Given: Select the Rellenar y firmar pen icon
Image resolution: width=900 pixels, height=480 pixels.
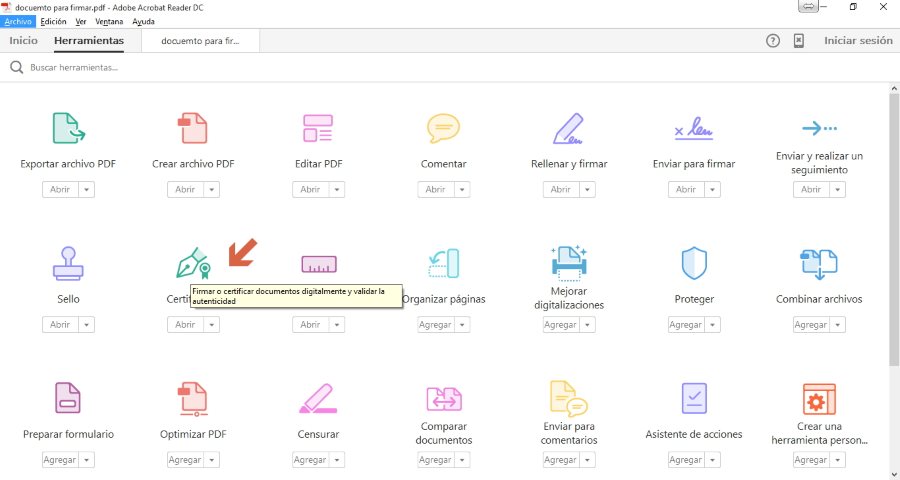Looking at the screenshot, I should 568,128.
